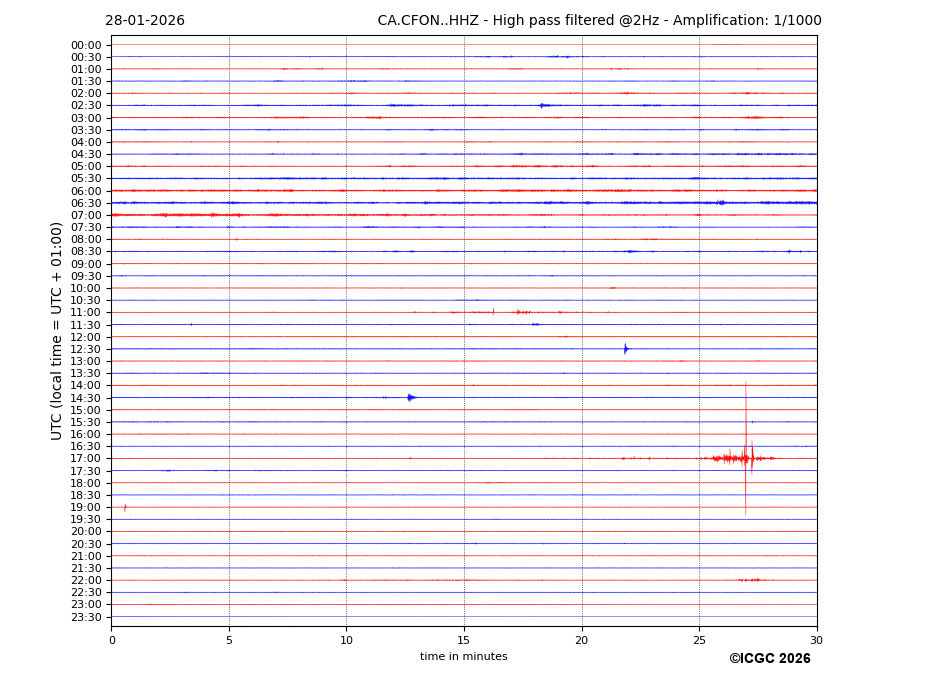Click the 15 tick label on the x-axis
Viewport: 927px width, 696px height.
(464, 640)
